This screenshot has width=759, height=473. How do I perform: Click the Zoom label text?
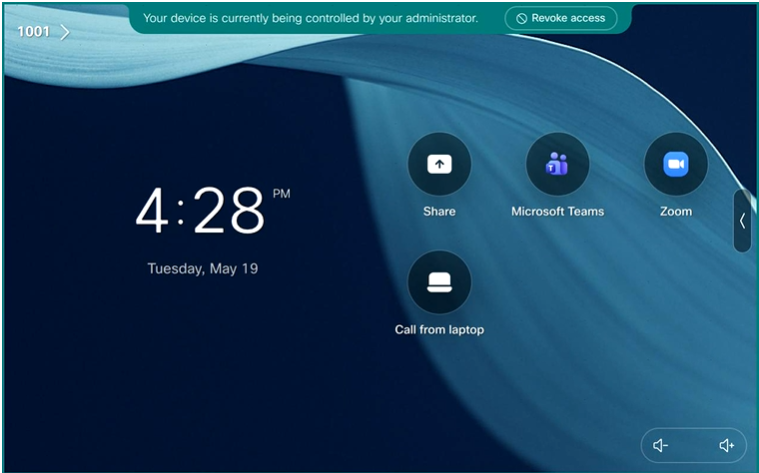[x=676, y=212]
